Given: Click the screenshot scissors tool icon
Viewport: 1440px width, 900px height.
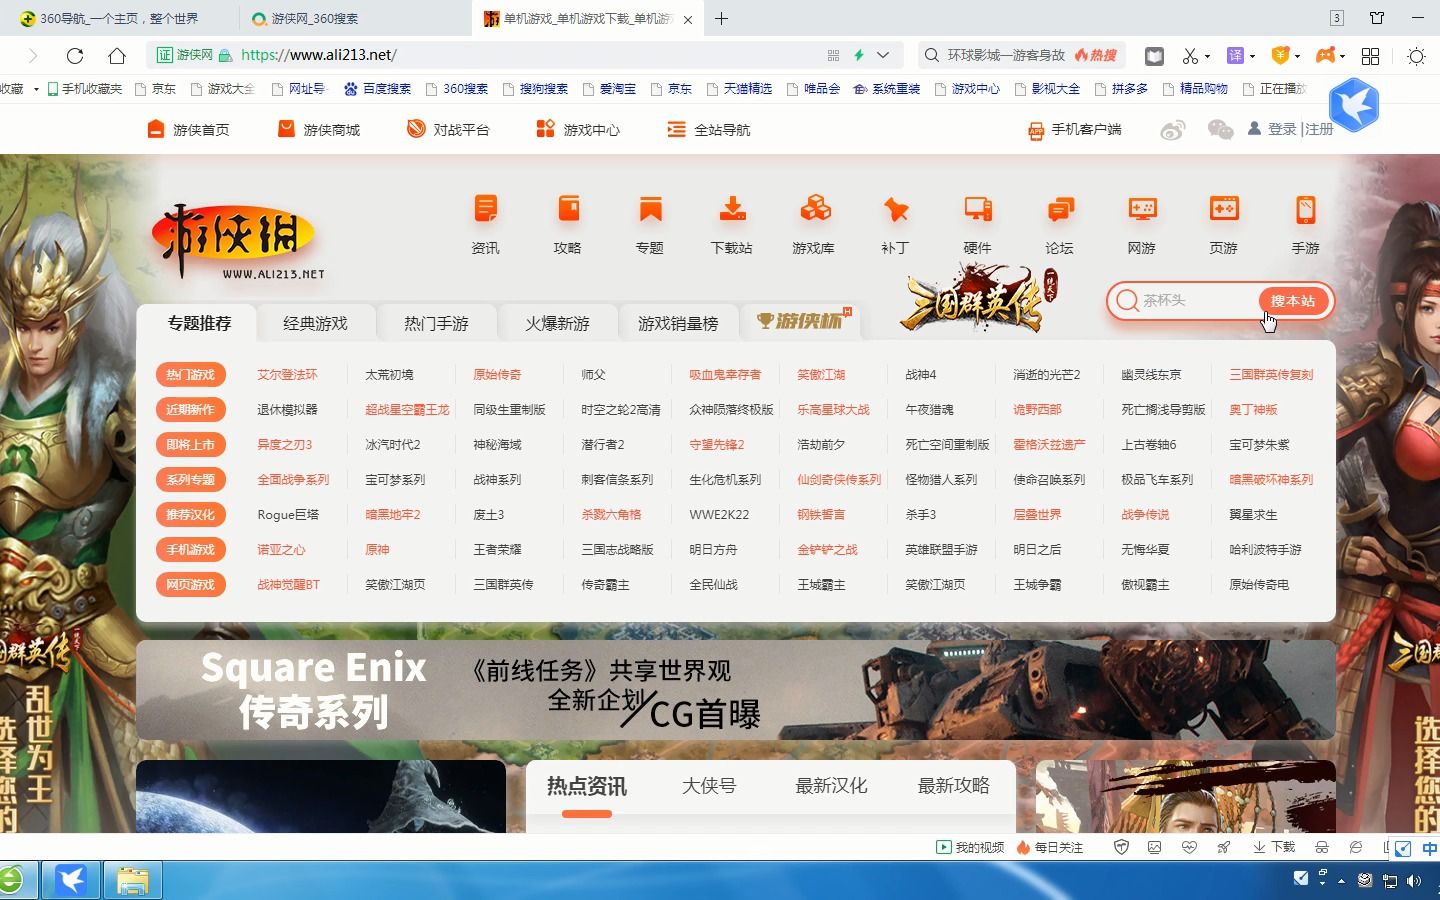Looking at the screenshot, I should click(x=1189, y=56).
